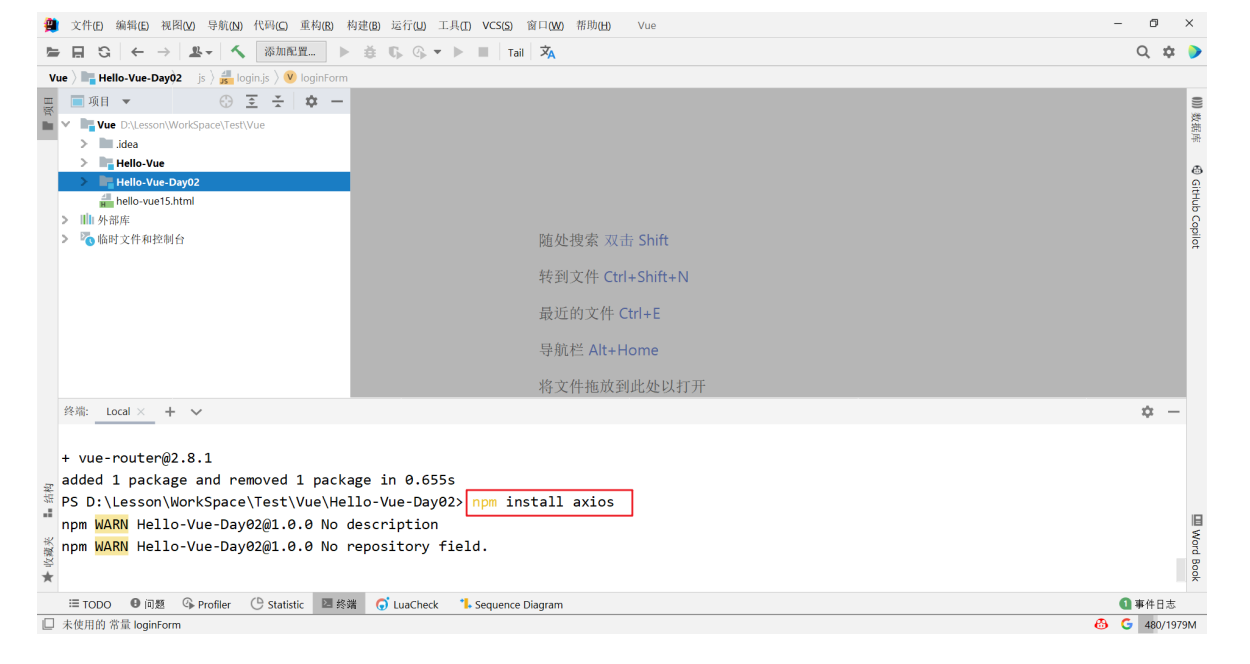Open project panel gear options
Image resolution: width=1250 pixels, height=664 pixels.
311,101
